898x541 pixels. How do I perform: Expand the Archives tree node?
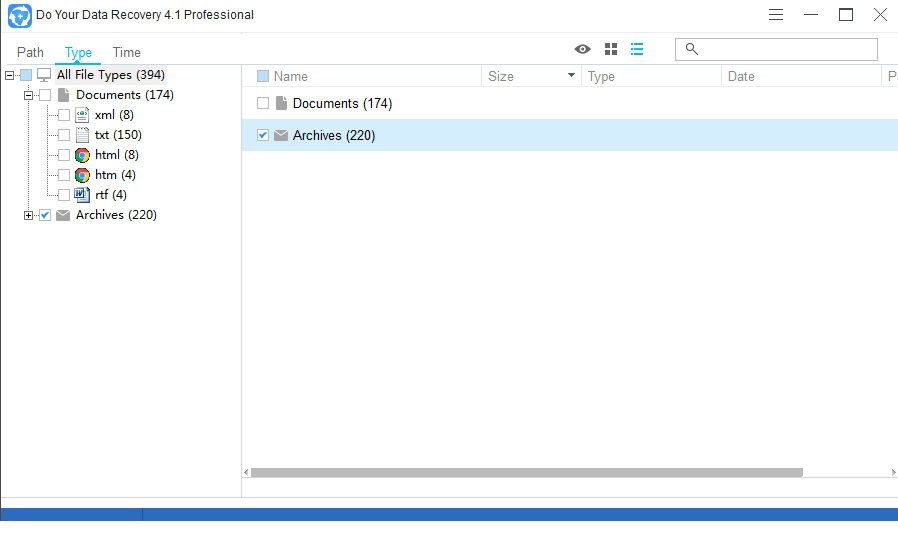tap(28, 216)
